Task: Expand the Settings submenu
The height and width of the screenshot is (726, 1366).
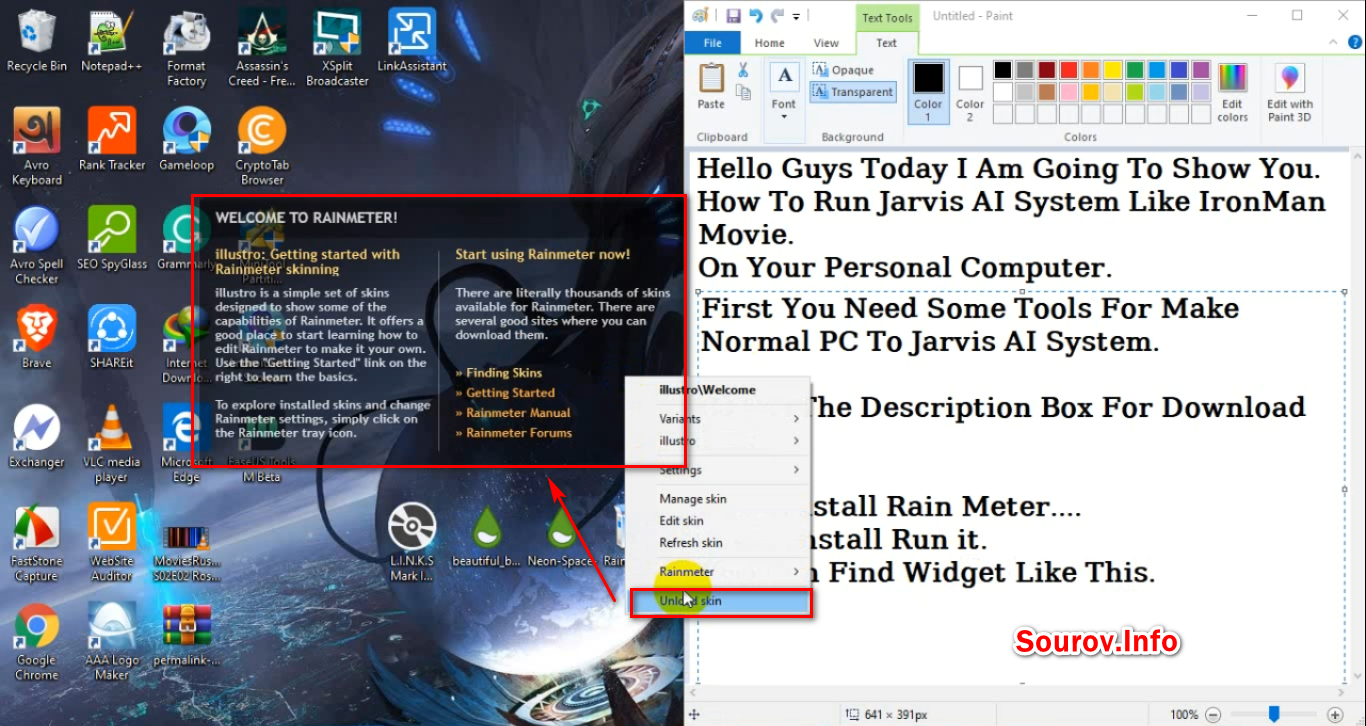Action: pos(718,470)
